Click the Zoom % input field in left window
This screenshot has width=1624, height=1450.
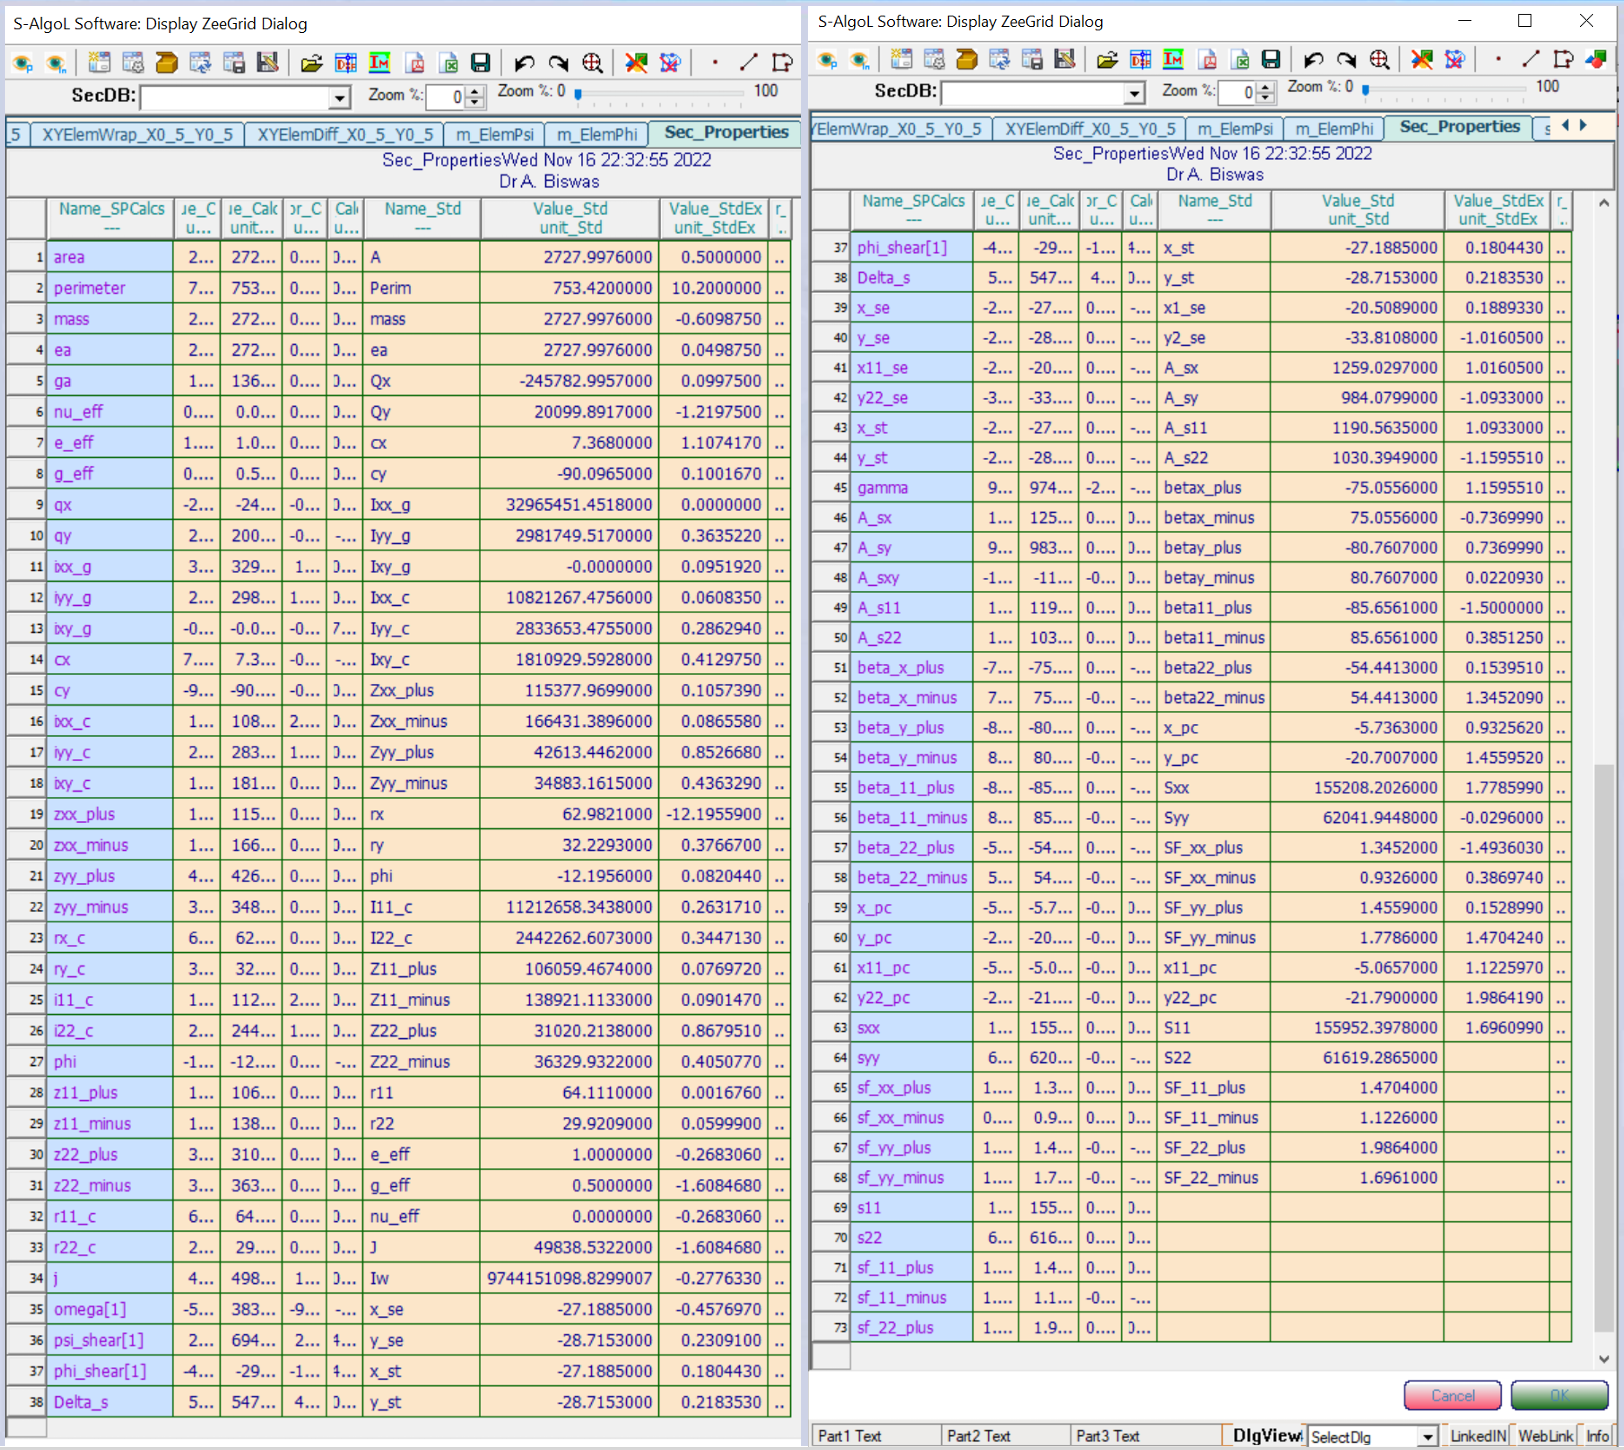pos(446,97)
